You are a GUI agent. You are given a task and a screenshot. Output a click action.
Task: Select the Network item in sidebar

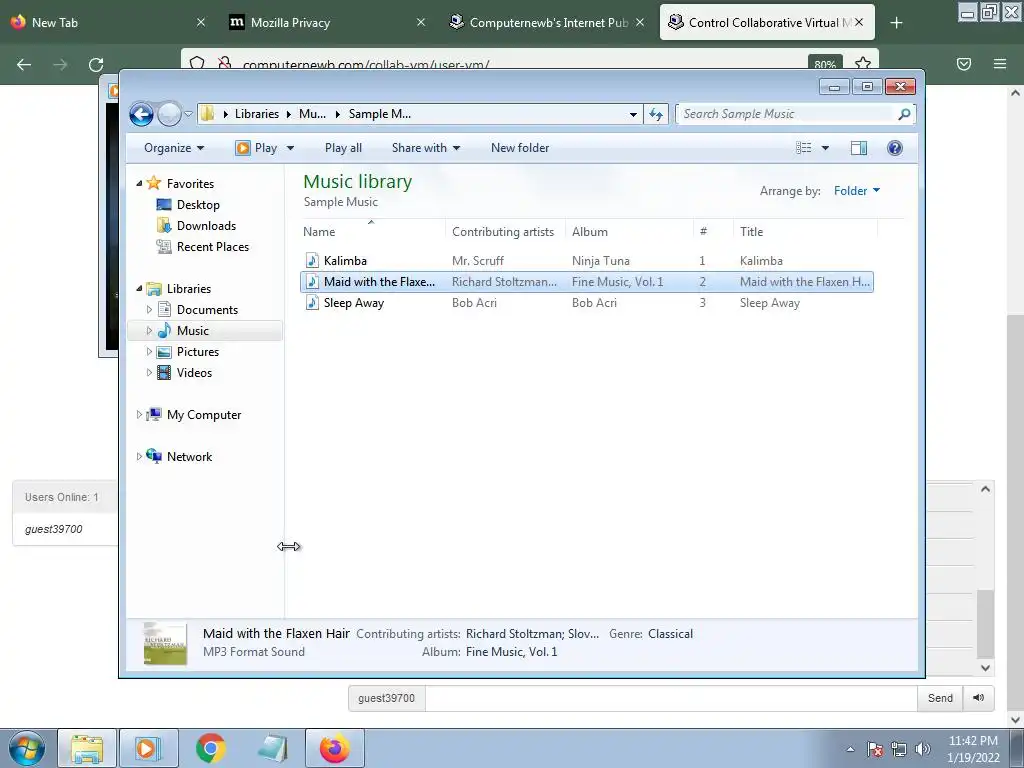coord(189,456)
